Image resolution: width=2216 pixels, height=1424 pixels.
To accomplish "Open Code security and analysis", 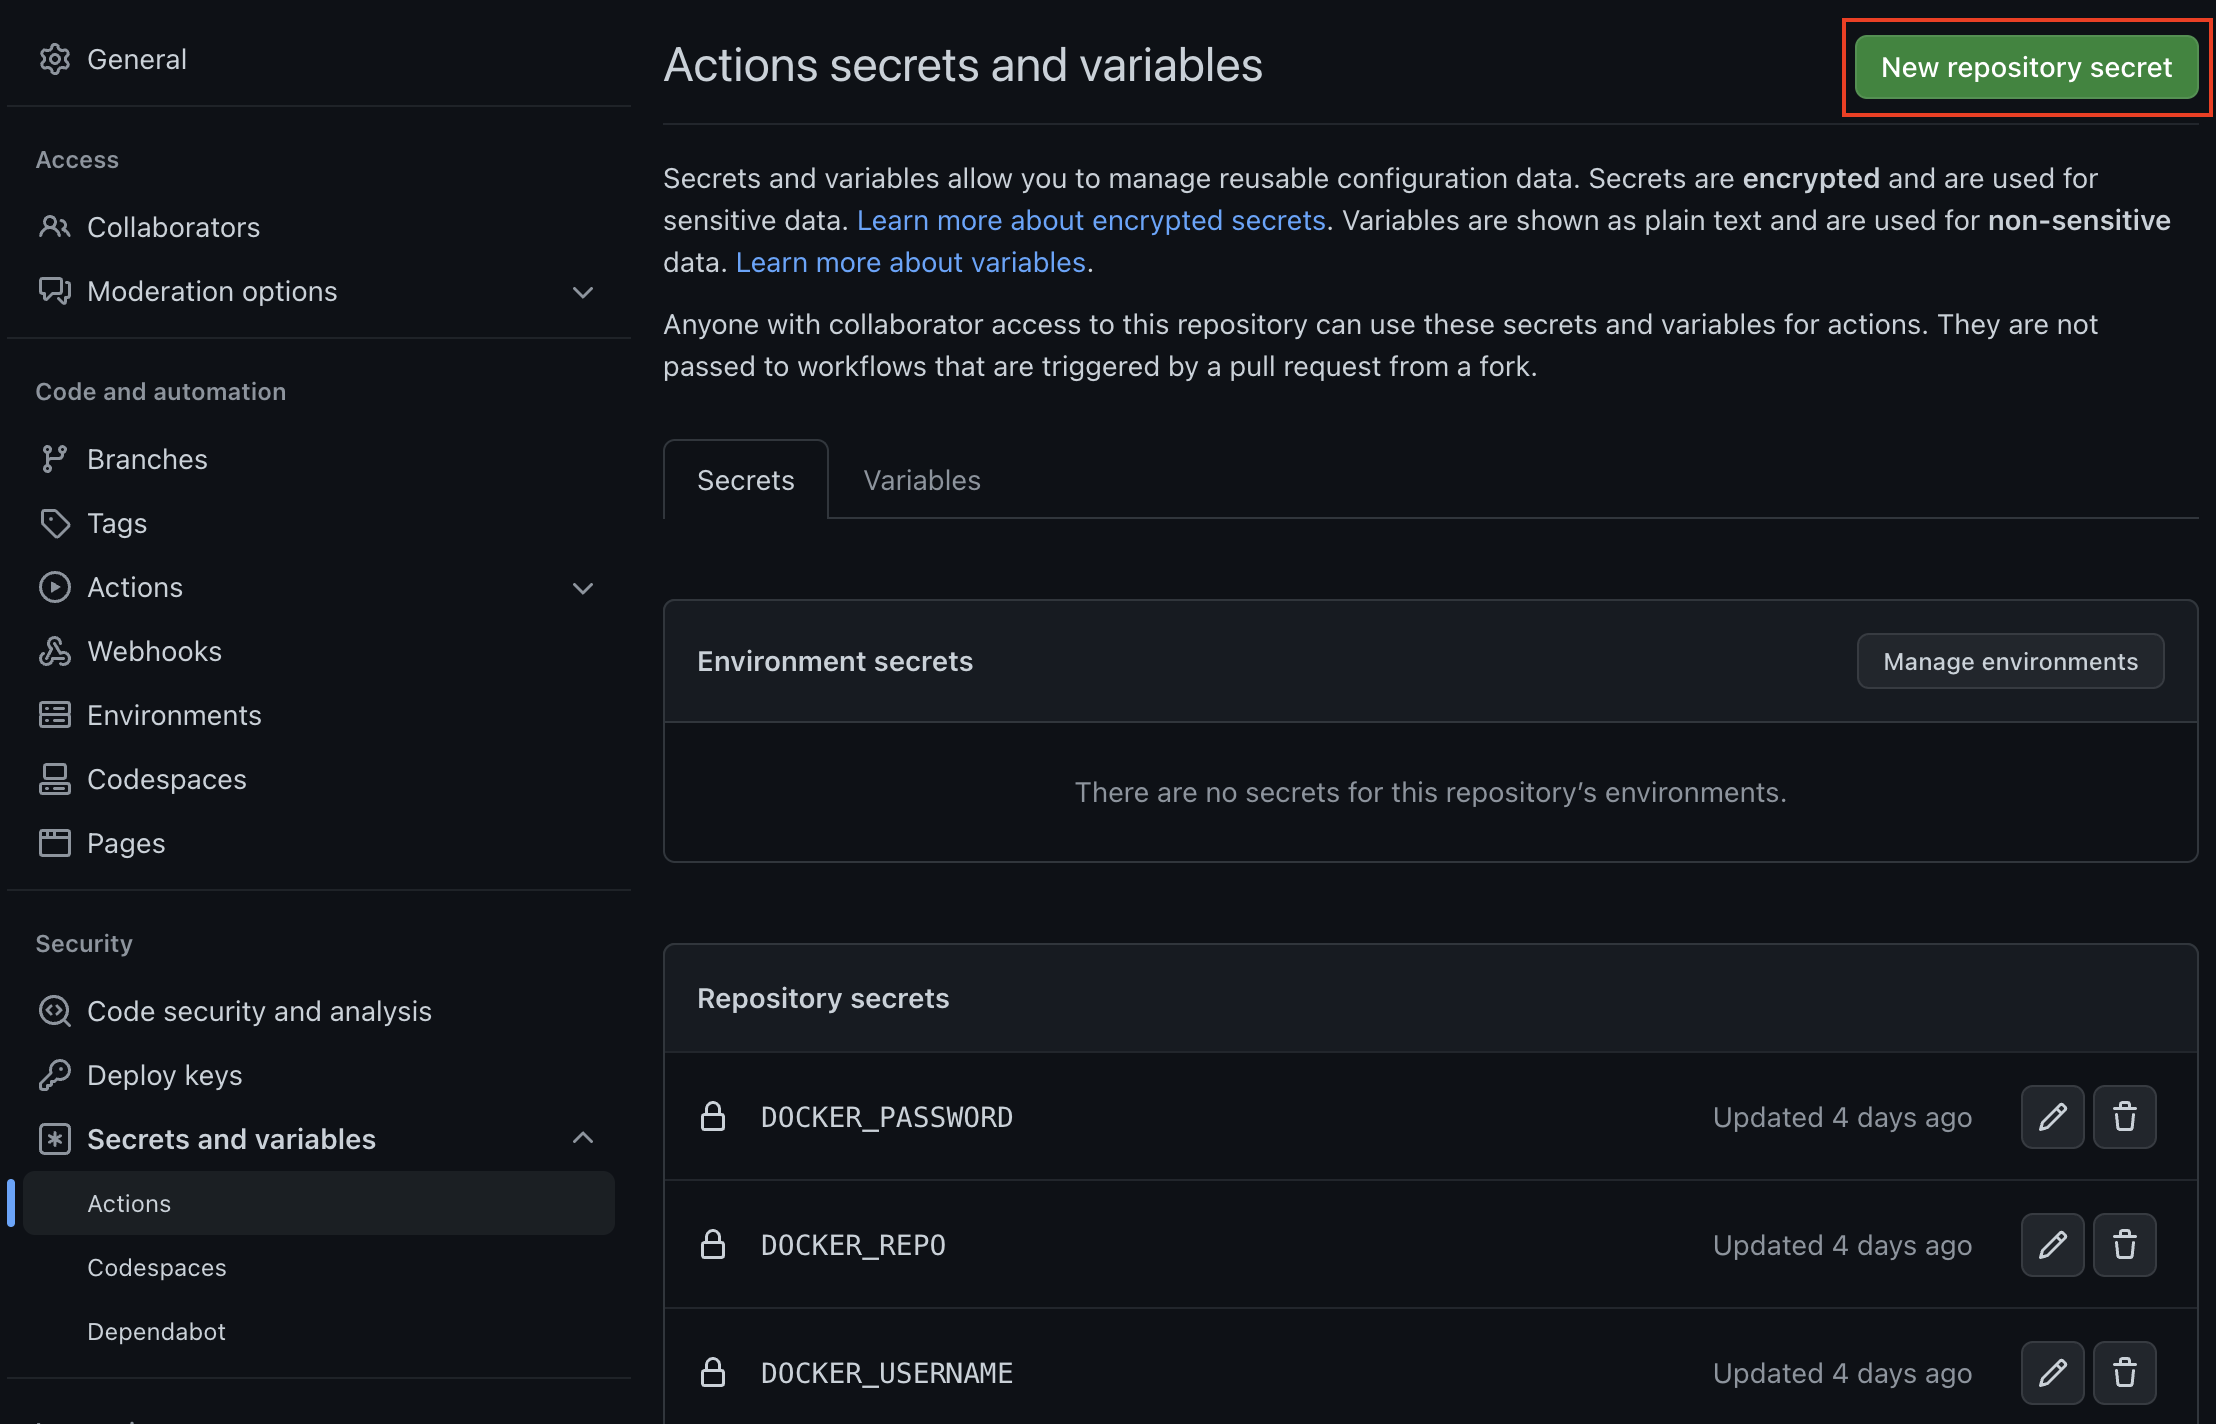I will click(x=259, y=1011).
